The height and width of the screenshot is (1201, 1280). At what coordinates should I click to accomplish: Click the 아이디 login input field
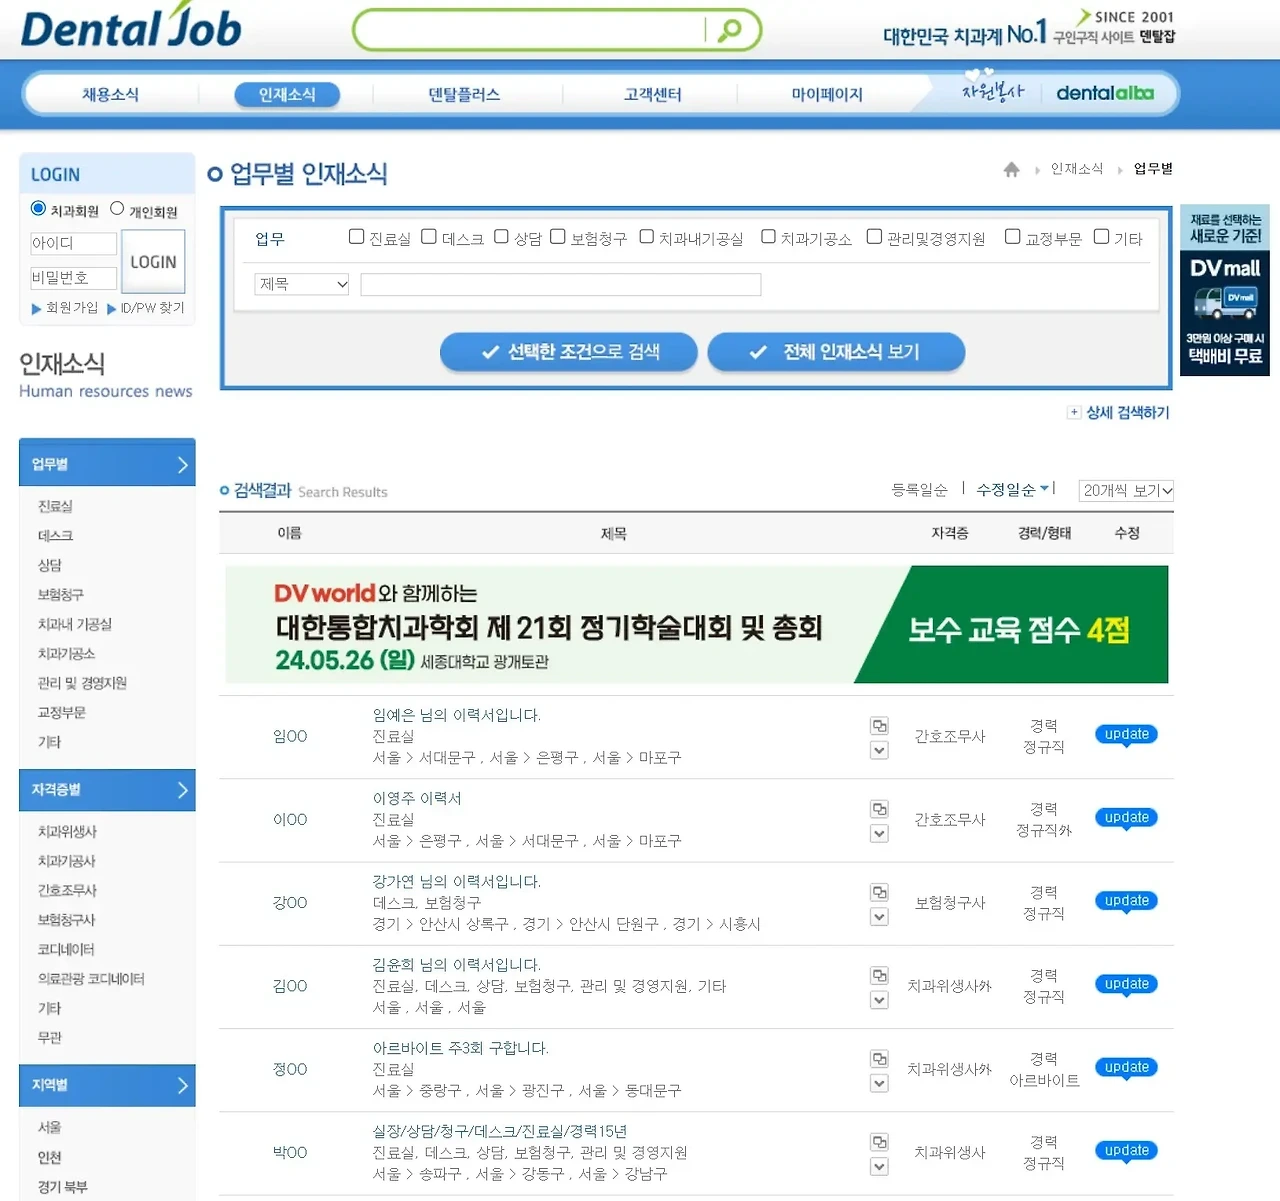[73, 243]
